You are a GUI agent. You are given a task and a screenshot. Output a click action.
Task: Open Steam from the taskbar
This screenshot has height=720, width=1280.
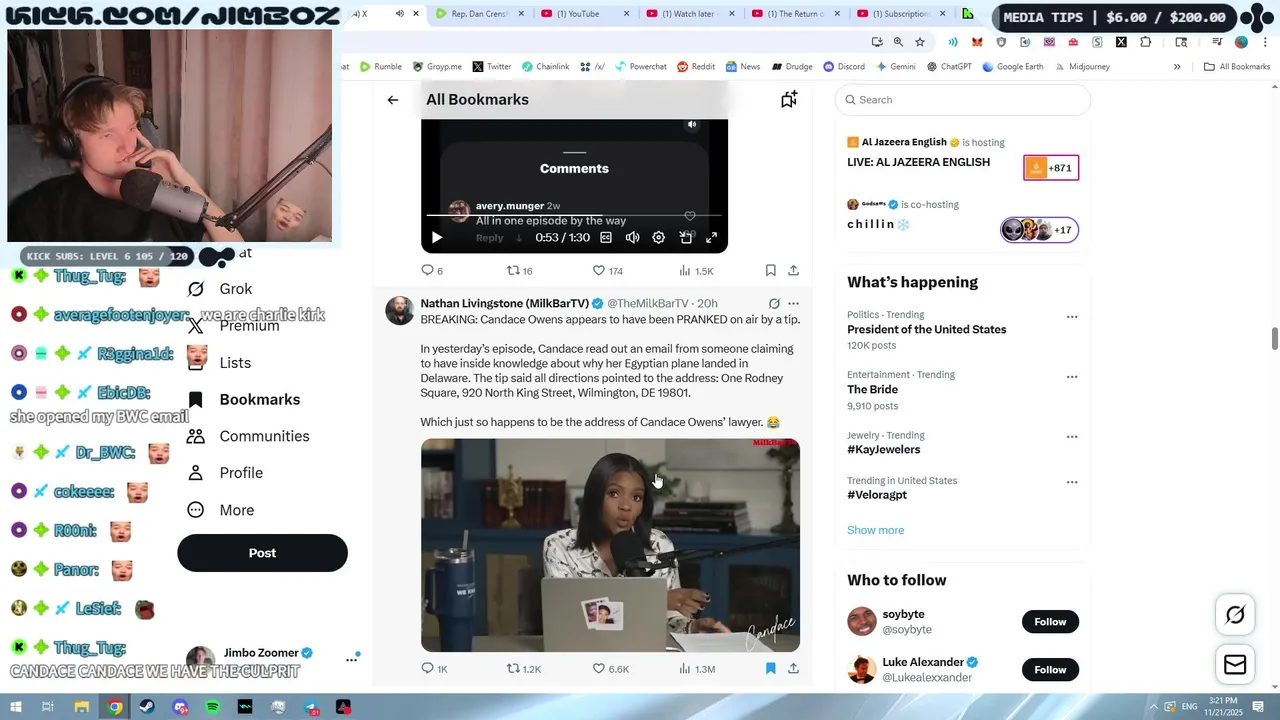147,707
